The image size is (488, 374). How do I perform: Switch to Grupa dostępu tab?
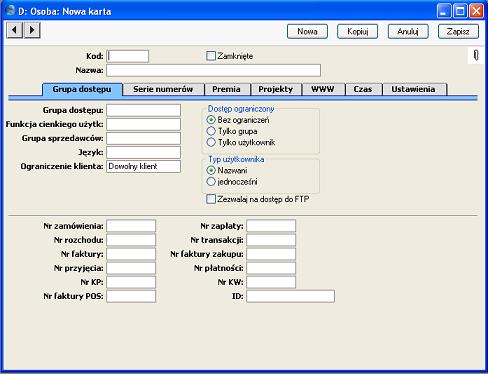pos(82,89)
